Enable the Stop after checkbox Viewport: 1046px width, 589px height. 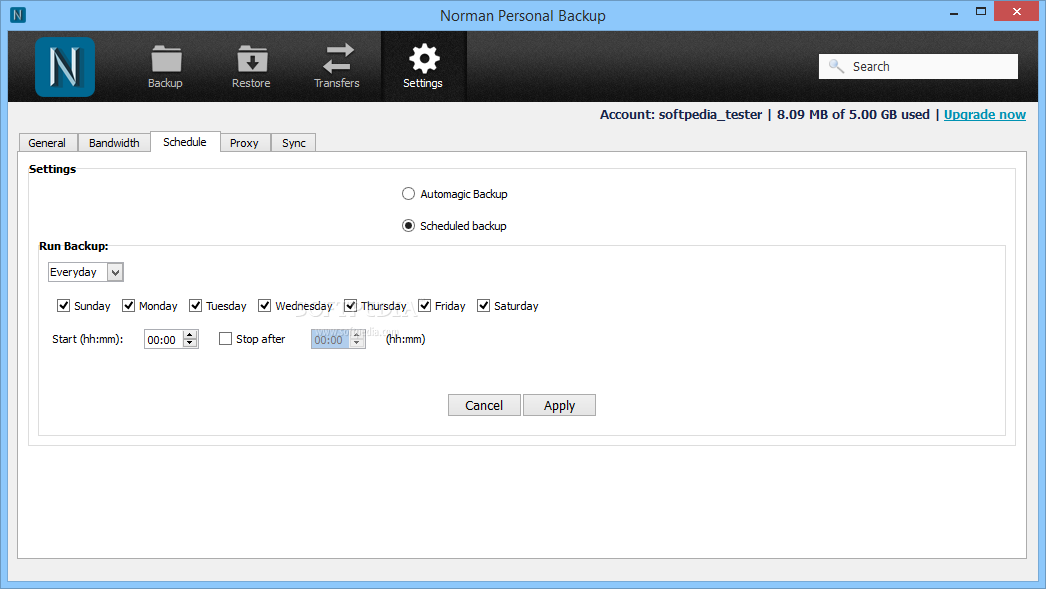coord(225,339)
